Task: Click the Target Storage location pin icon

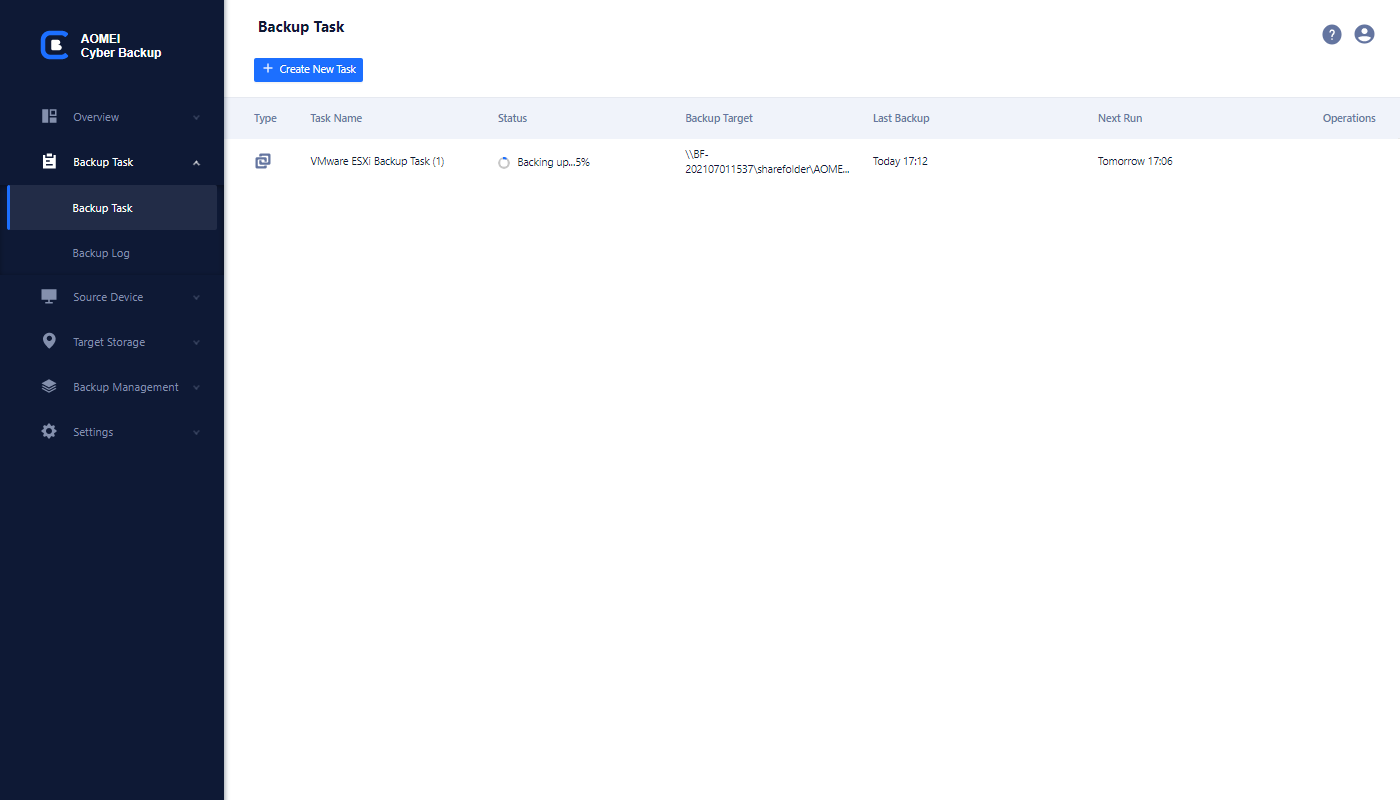Action: click(x=49, y=341)
